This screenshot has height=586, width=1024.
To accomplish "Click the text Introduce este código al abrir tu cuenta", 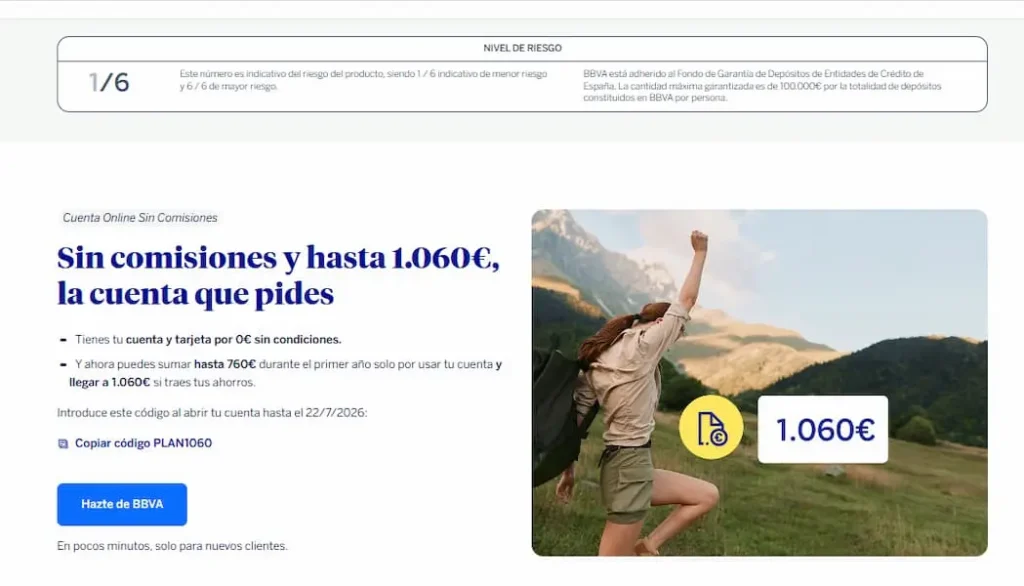I will 212,413.
